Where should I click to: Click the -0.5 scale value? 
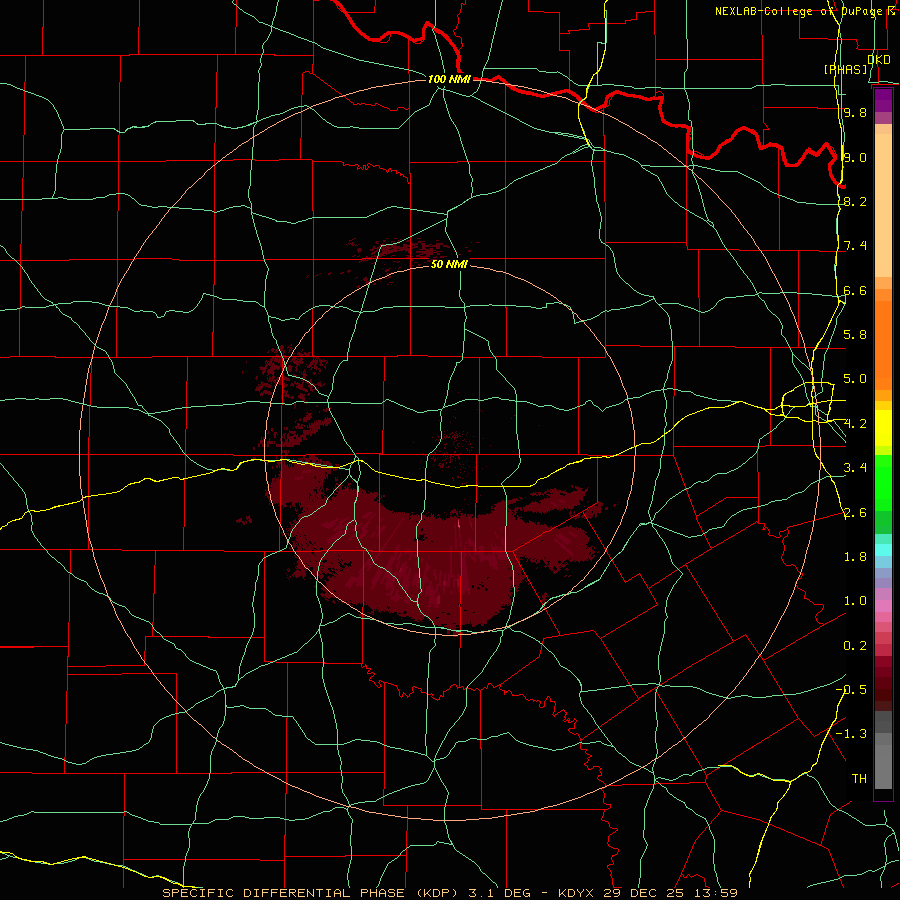coord(851,689)
